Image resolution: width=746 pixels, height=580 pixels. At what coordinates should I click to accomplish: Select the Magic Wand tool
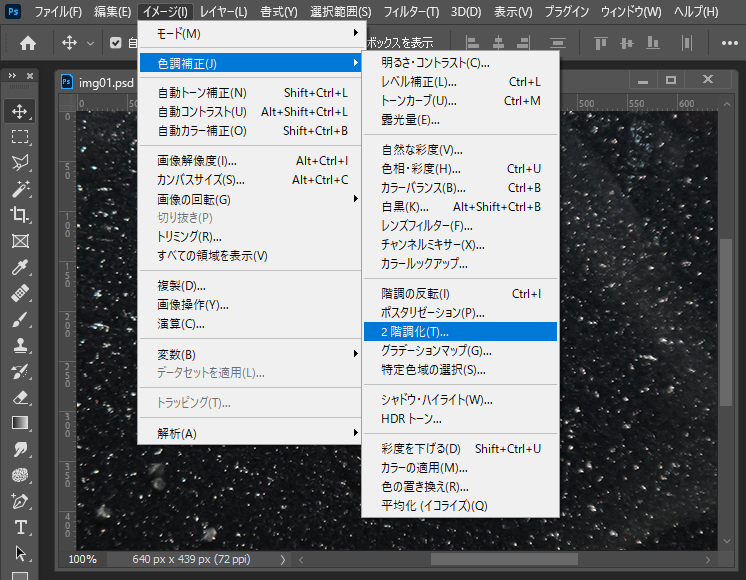(20, 189)
